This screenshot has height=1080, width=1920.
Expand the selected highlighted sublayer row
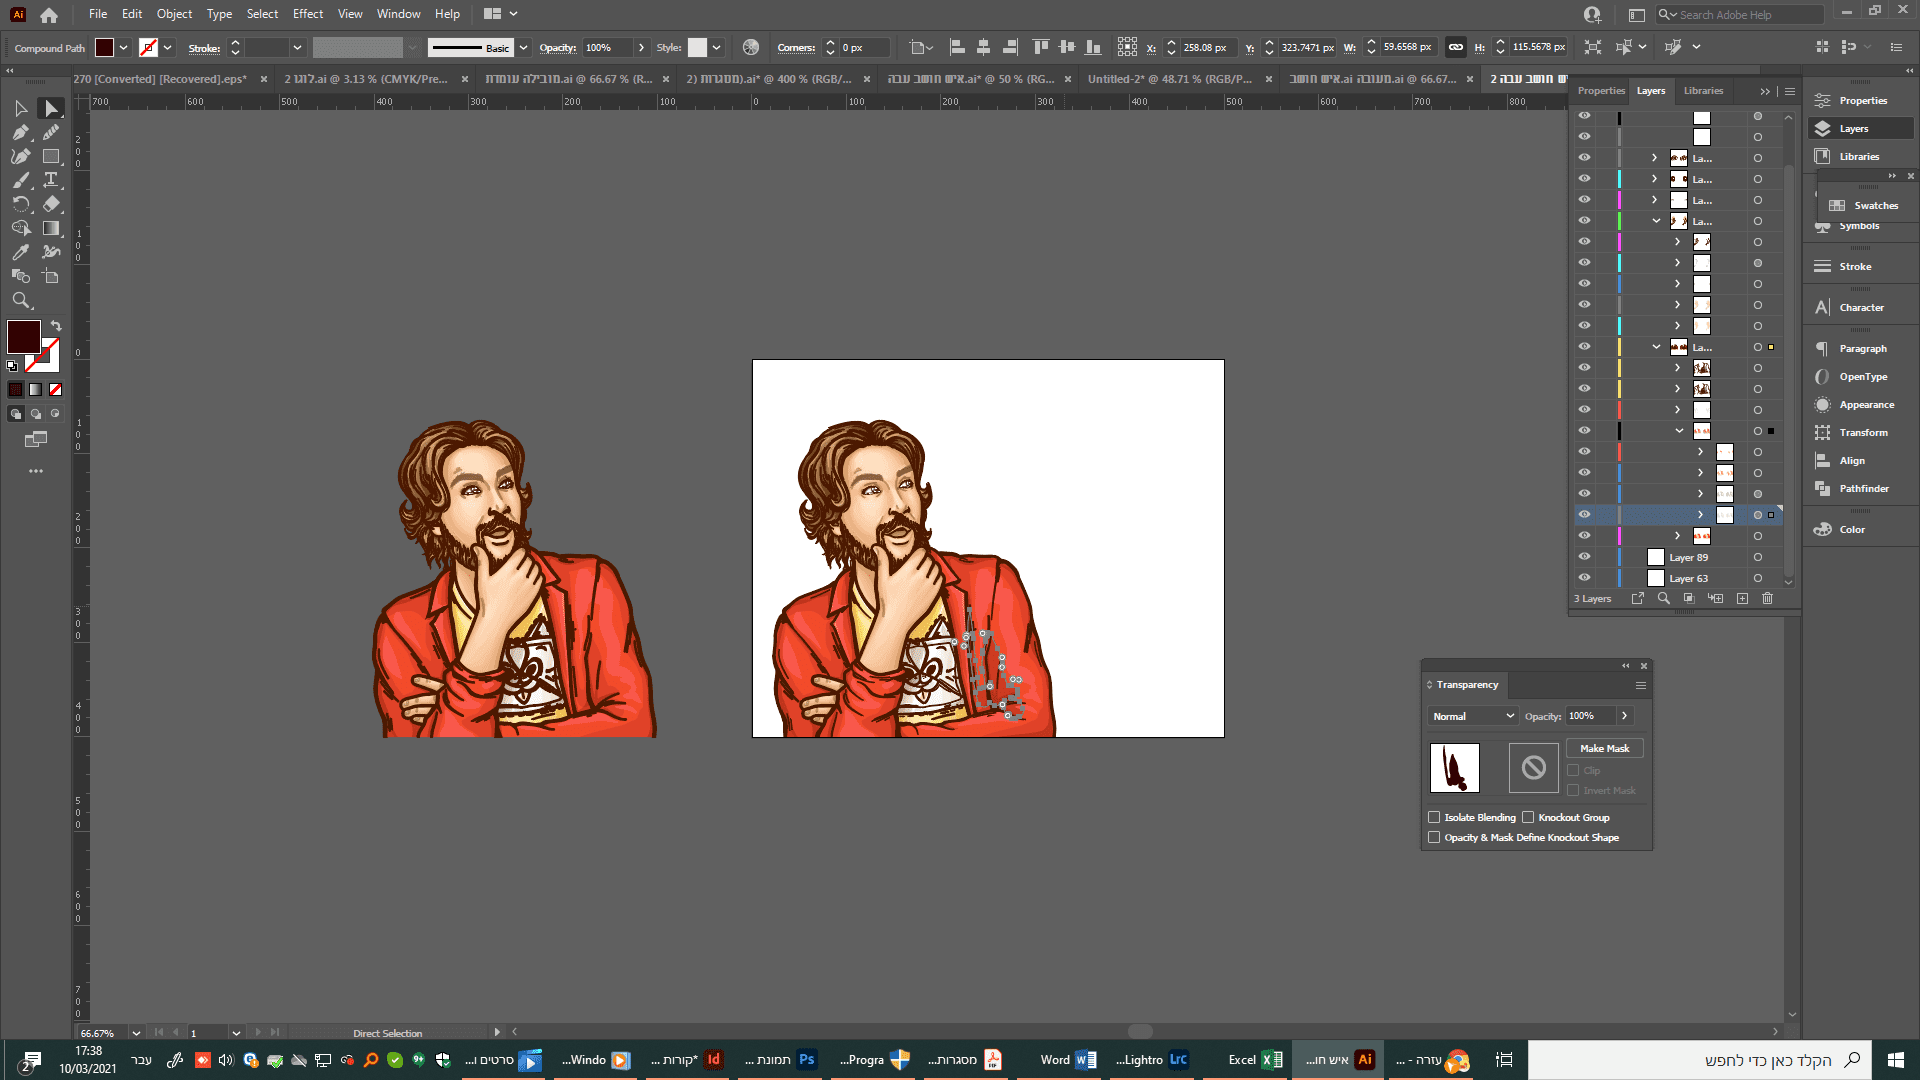tap(1700, 515)
